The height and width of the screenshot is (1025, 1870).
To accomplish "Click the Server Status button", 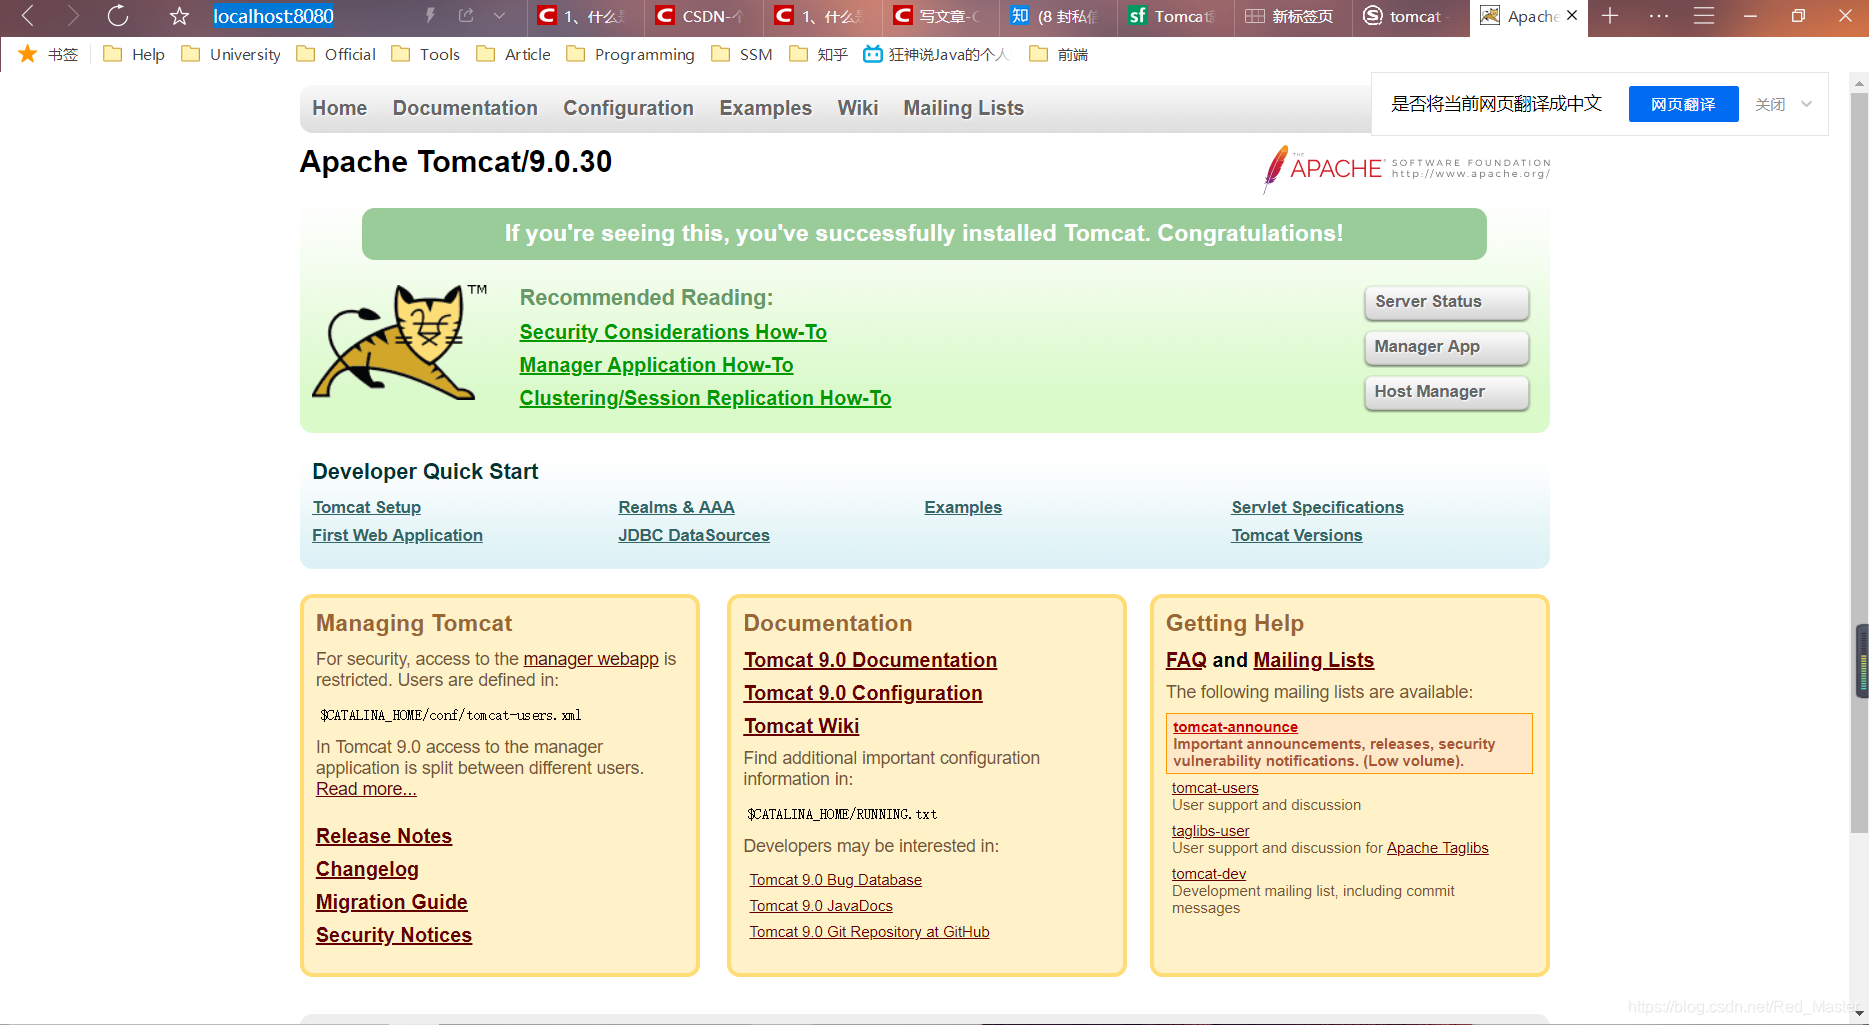I will pyautogui.click(x=1446, y=302).
